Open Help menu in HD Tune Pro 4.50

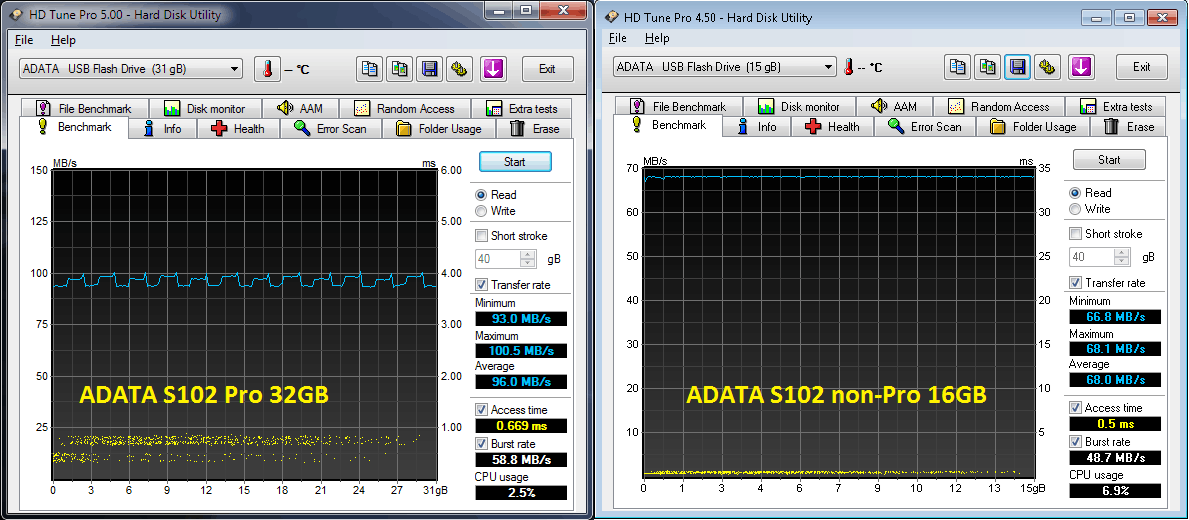(x=657, y=38)
